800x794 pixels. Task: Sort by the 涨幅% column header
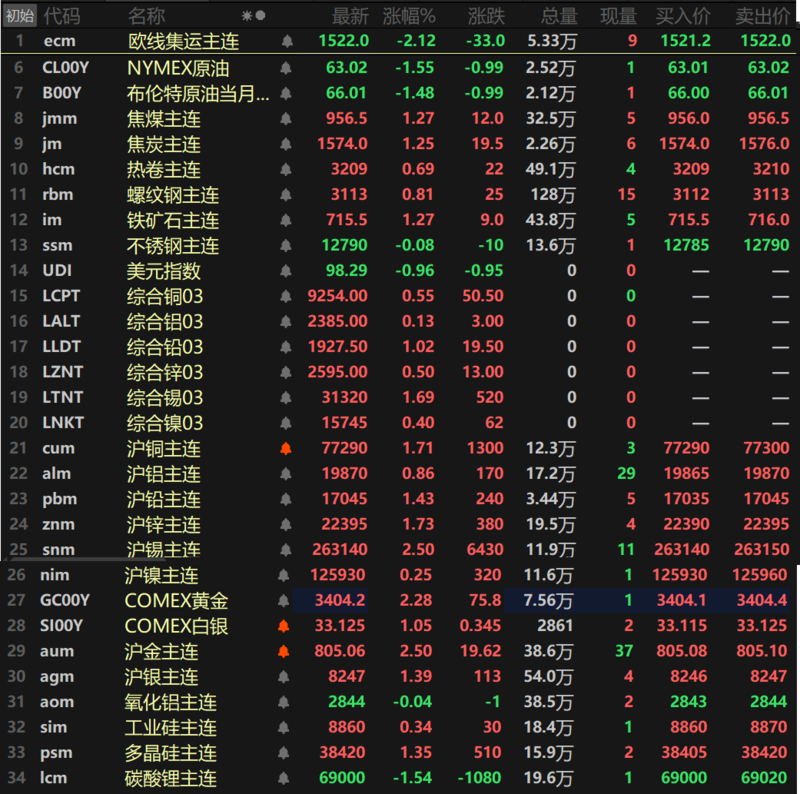409,16
